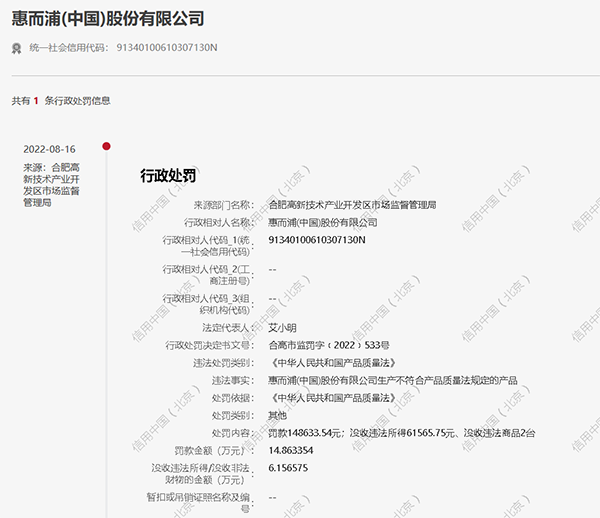Click the credit badge icon beside 统一社会信用代码
This screenshot has width=600, height=518.
point(16,48)
